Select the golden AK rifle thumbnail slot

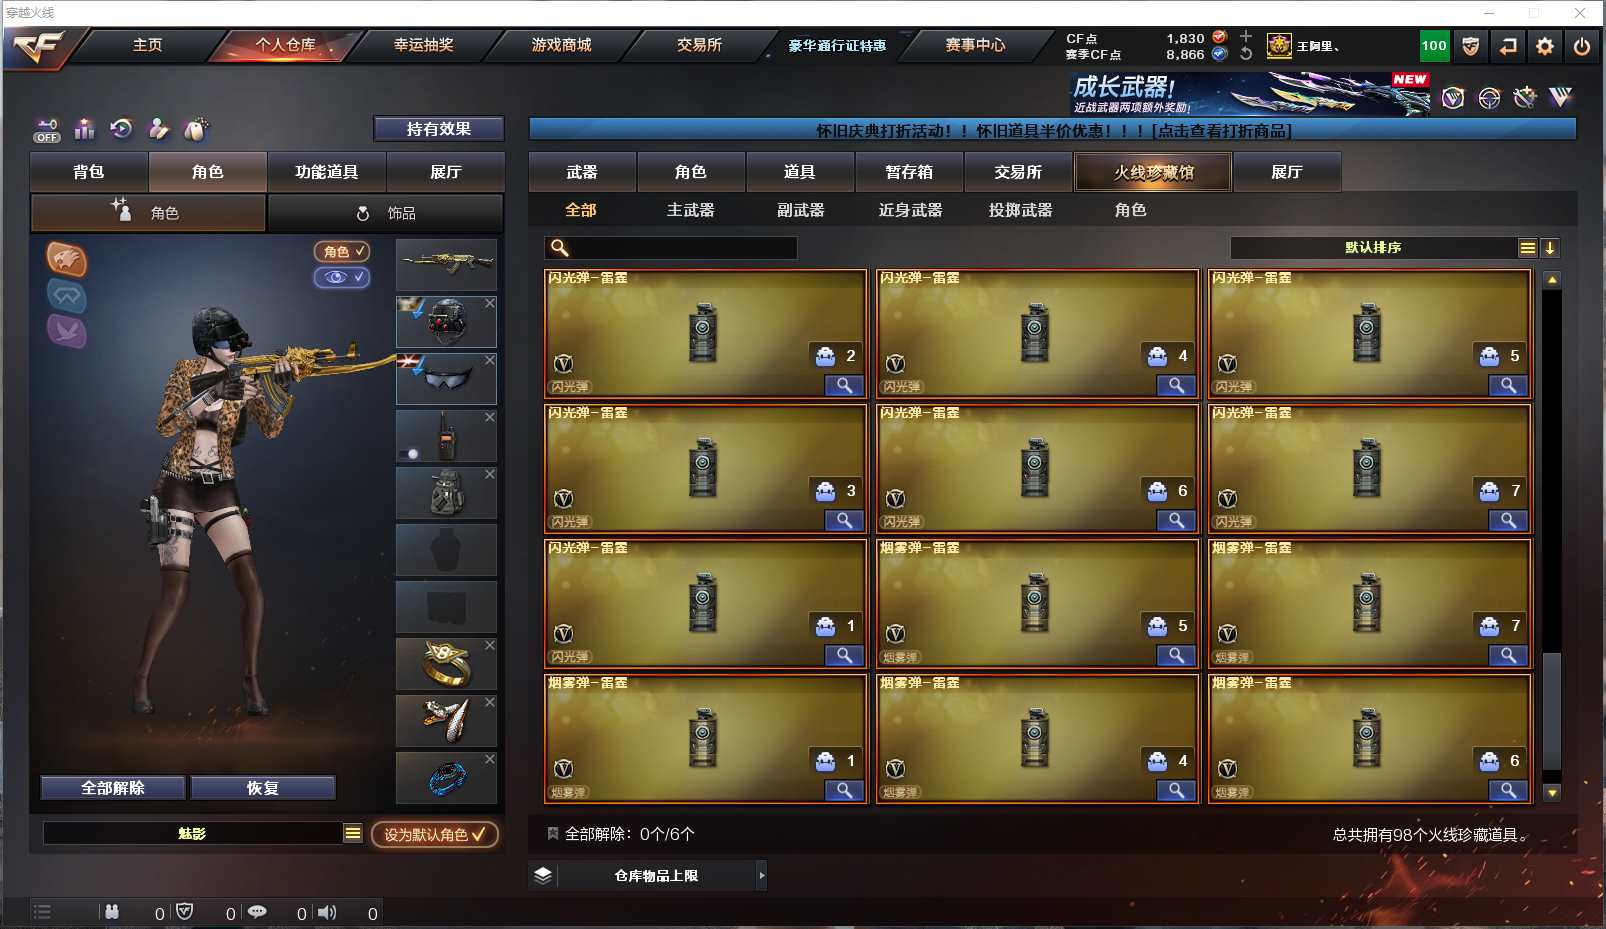pos(446,265)
